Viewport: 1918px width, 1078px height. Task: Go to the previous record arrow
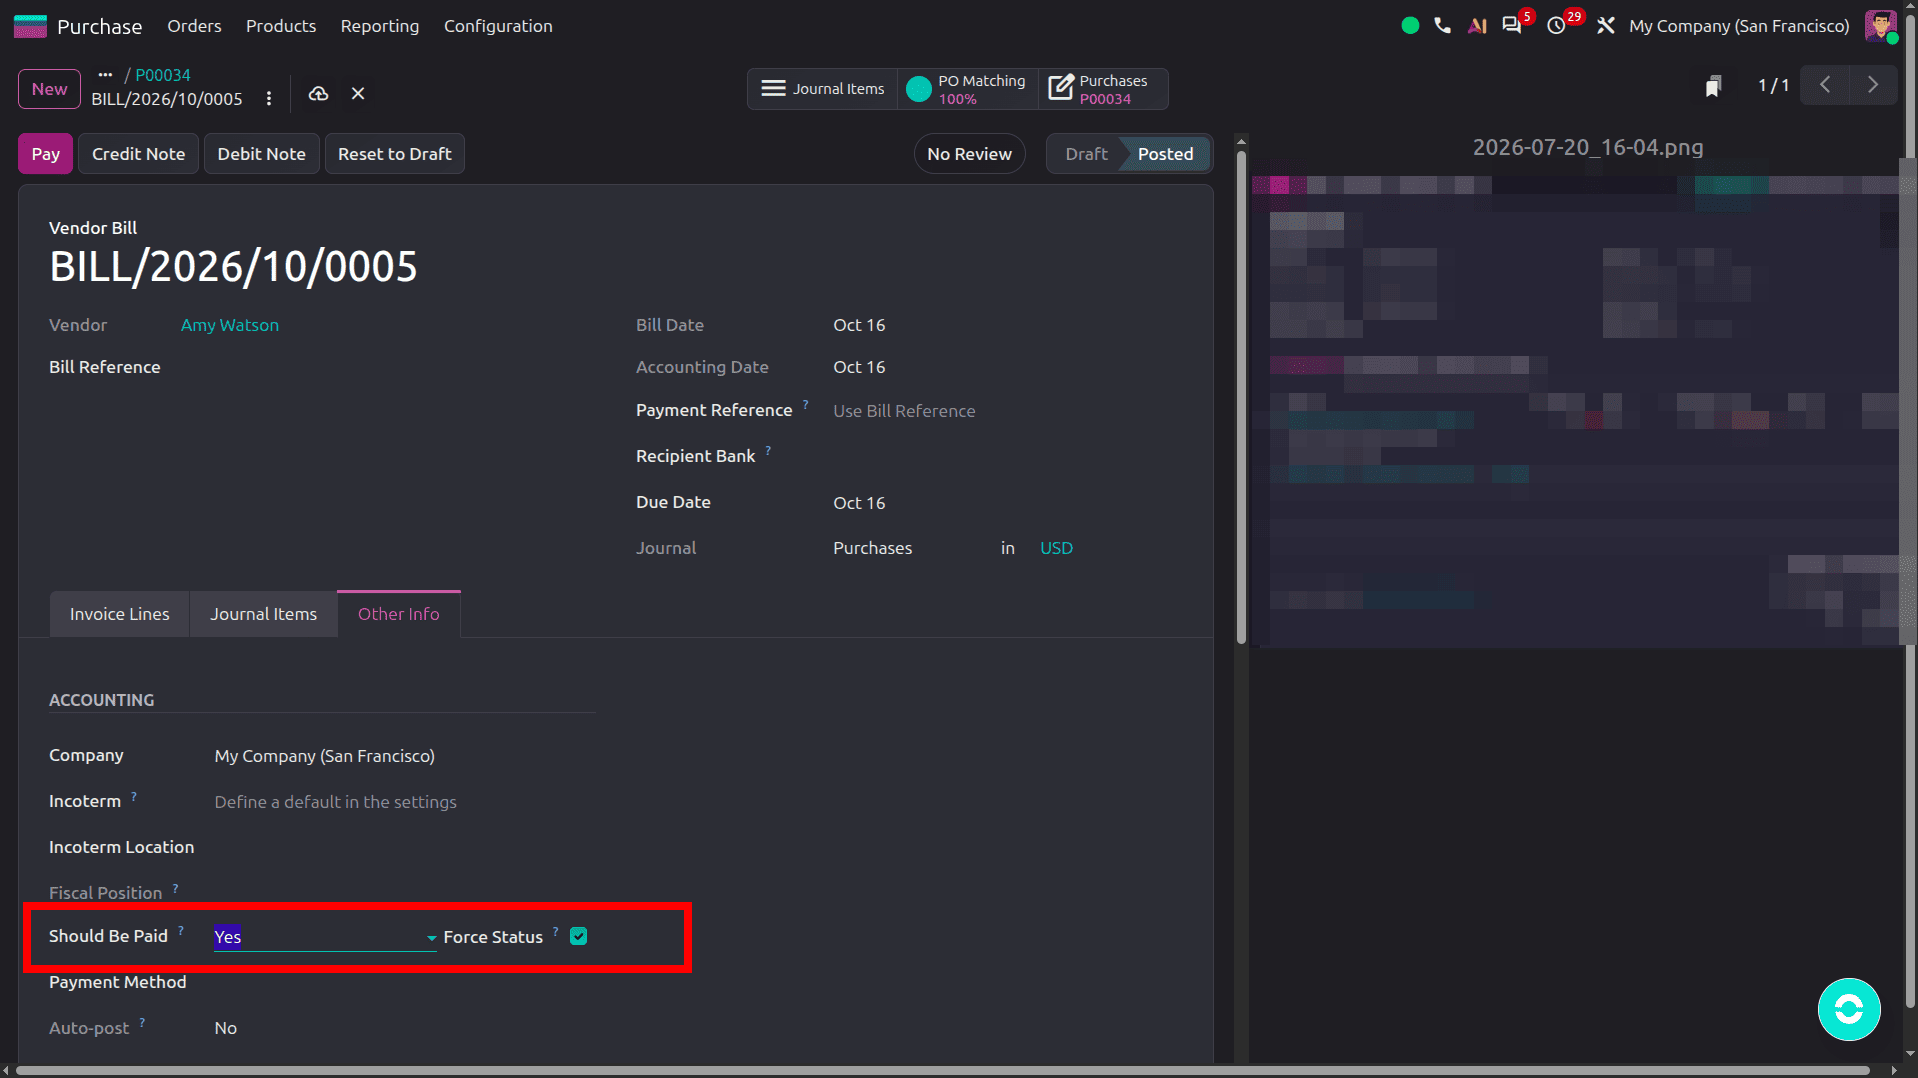(x=1825, y=85)
